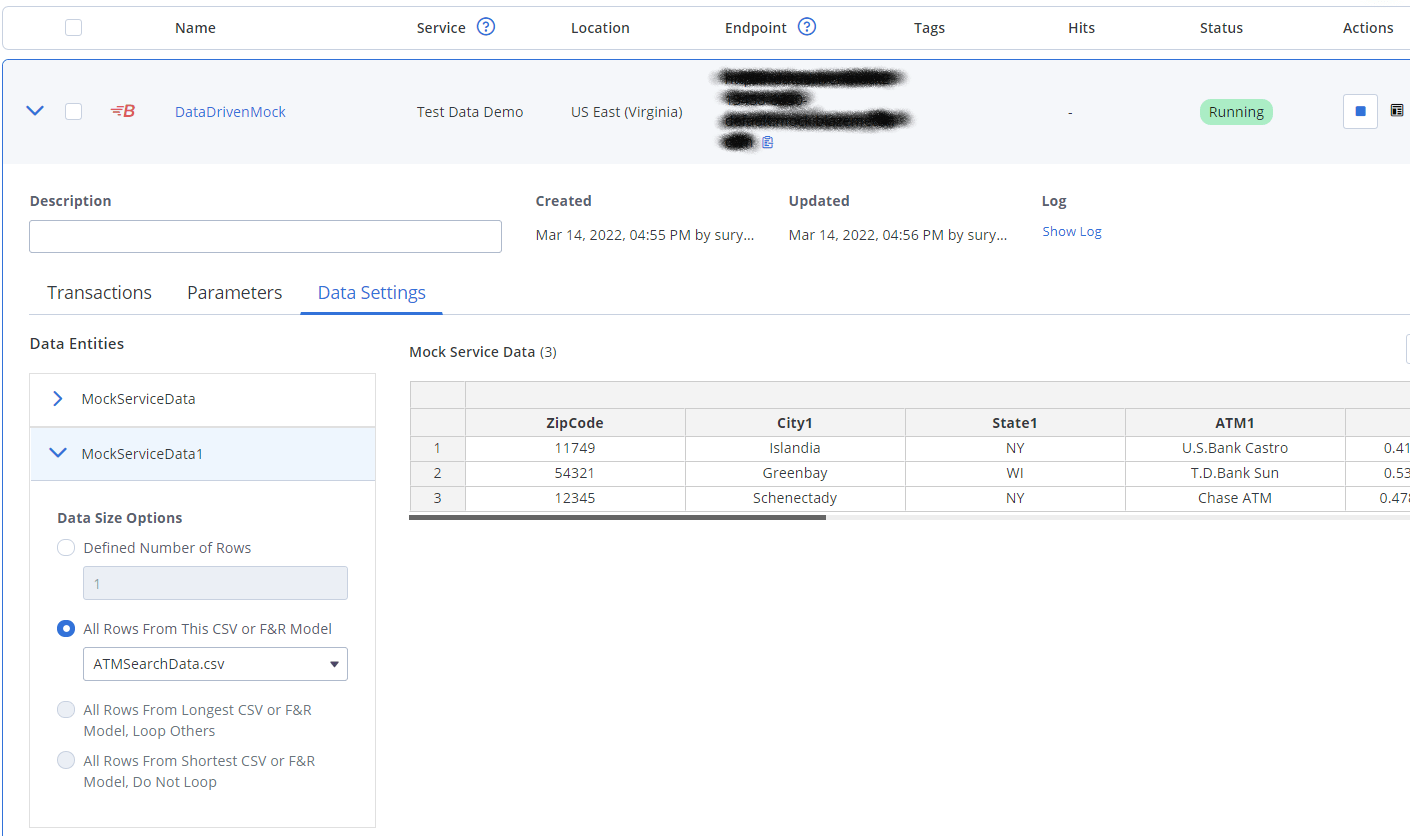This screenshot has height=836, width=1415.
Task: Click the data table horizontal scrollbar
Action: point(617,518)
